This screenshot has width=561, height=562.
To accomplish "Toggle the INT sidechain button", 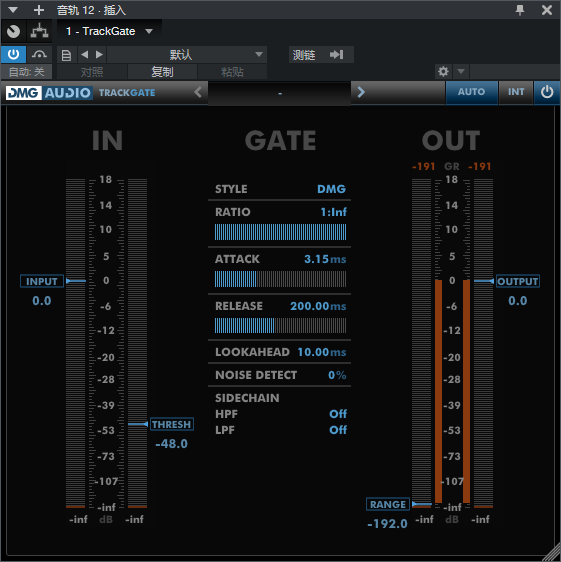I will click(x=516, y=92).
